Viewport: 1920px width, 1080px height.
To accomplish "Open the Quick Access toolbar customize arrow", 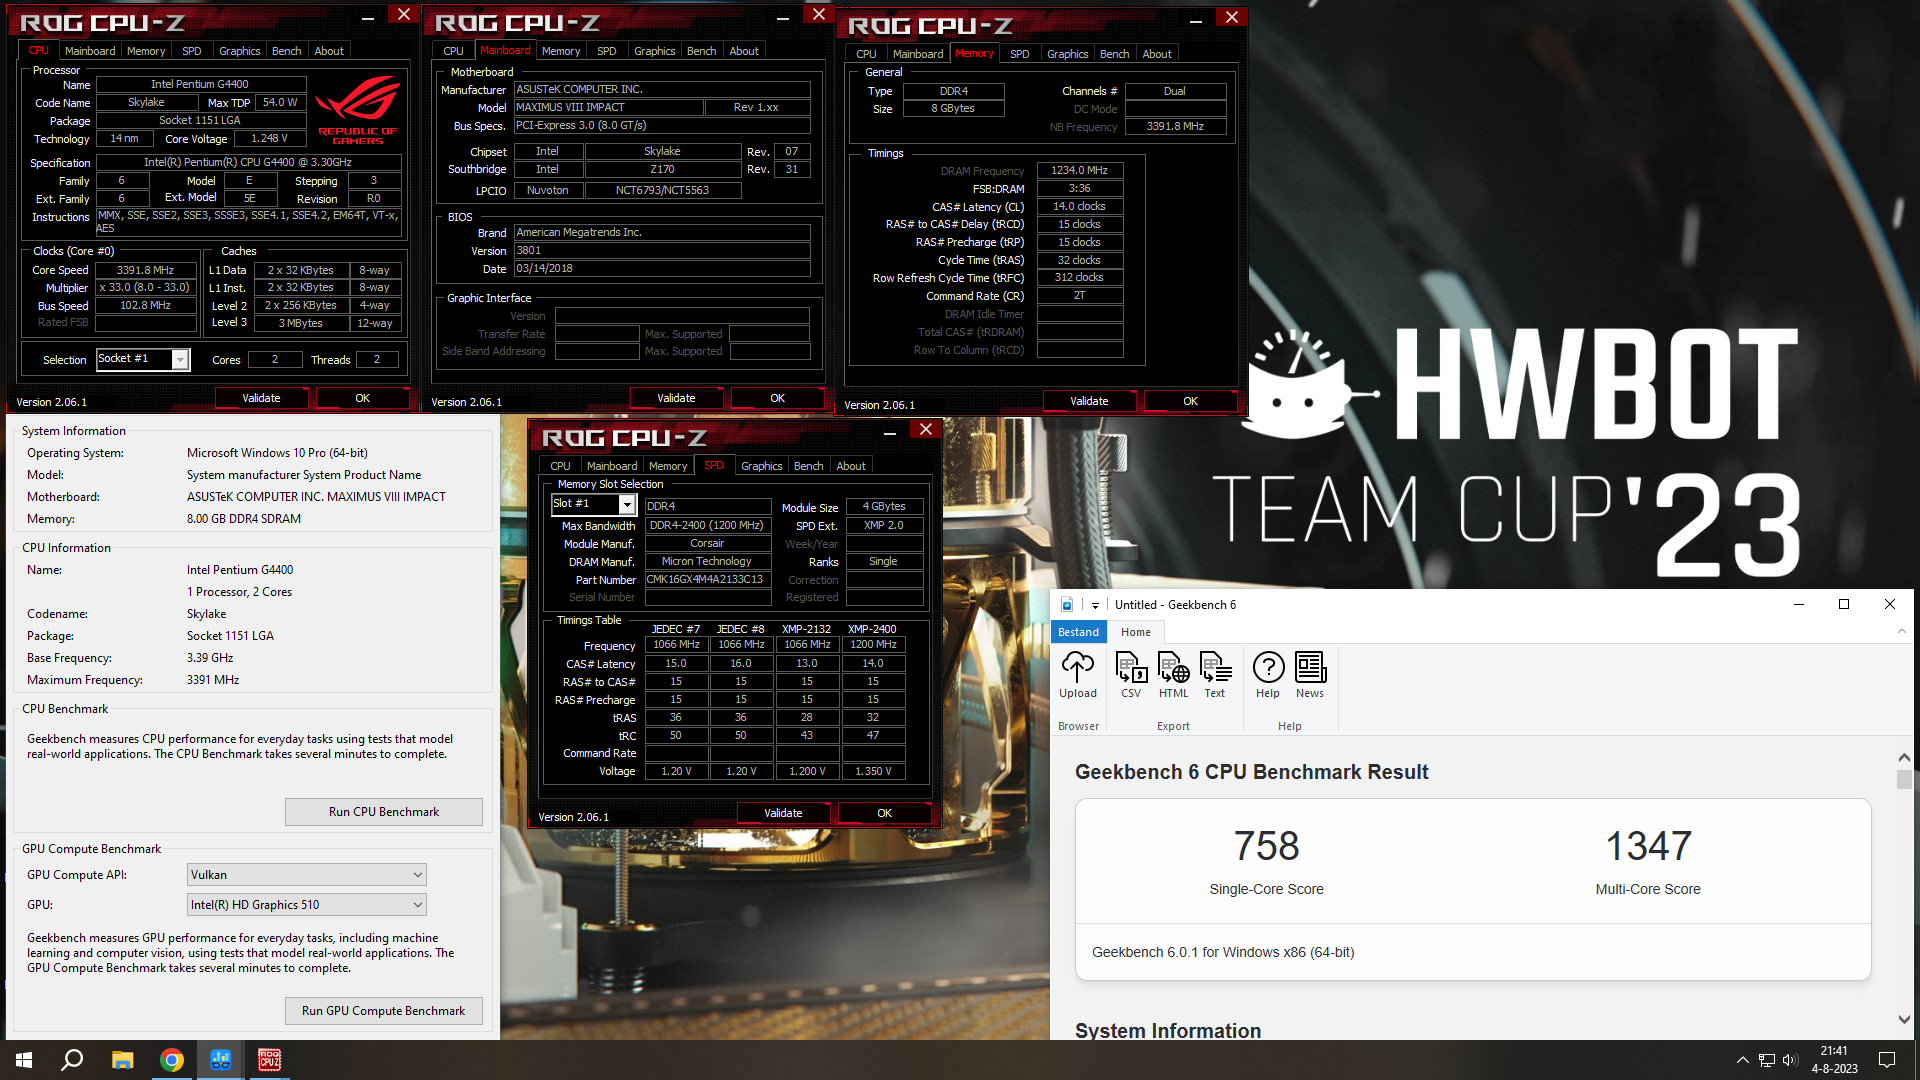I will click(x=1095, y=605).
